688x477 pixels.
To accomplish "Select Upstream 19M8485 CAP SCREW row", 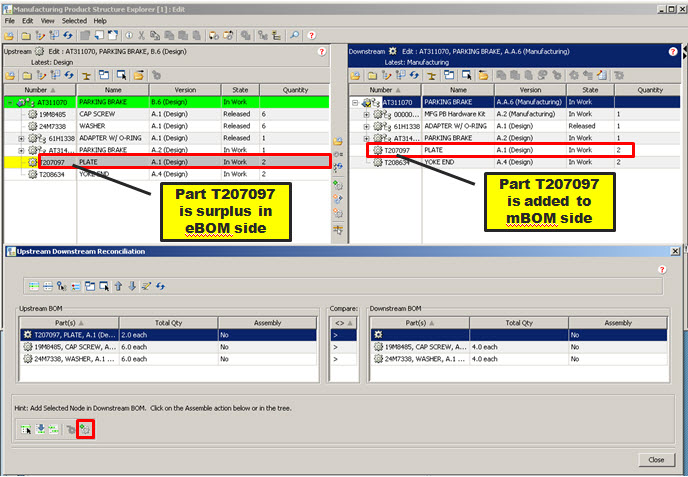I will 166,114.
